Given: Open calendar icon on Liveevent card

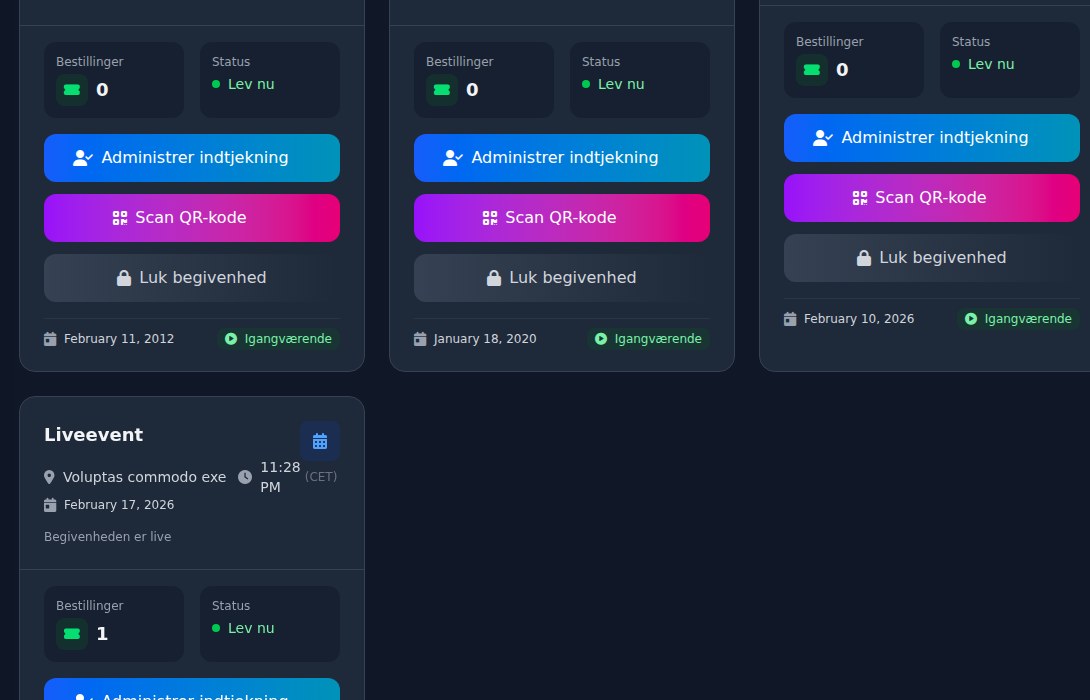Looking at the screenshot, I should point(320,441).
